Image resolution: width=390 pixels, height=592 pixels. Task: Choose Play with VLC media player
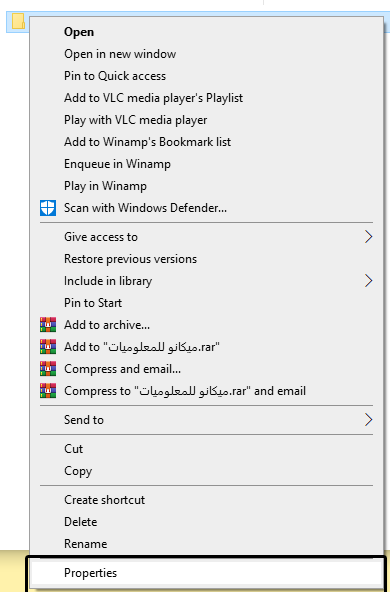point(207,120)
